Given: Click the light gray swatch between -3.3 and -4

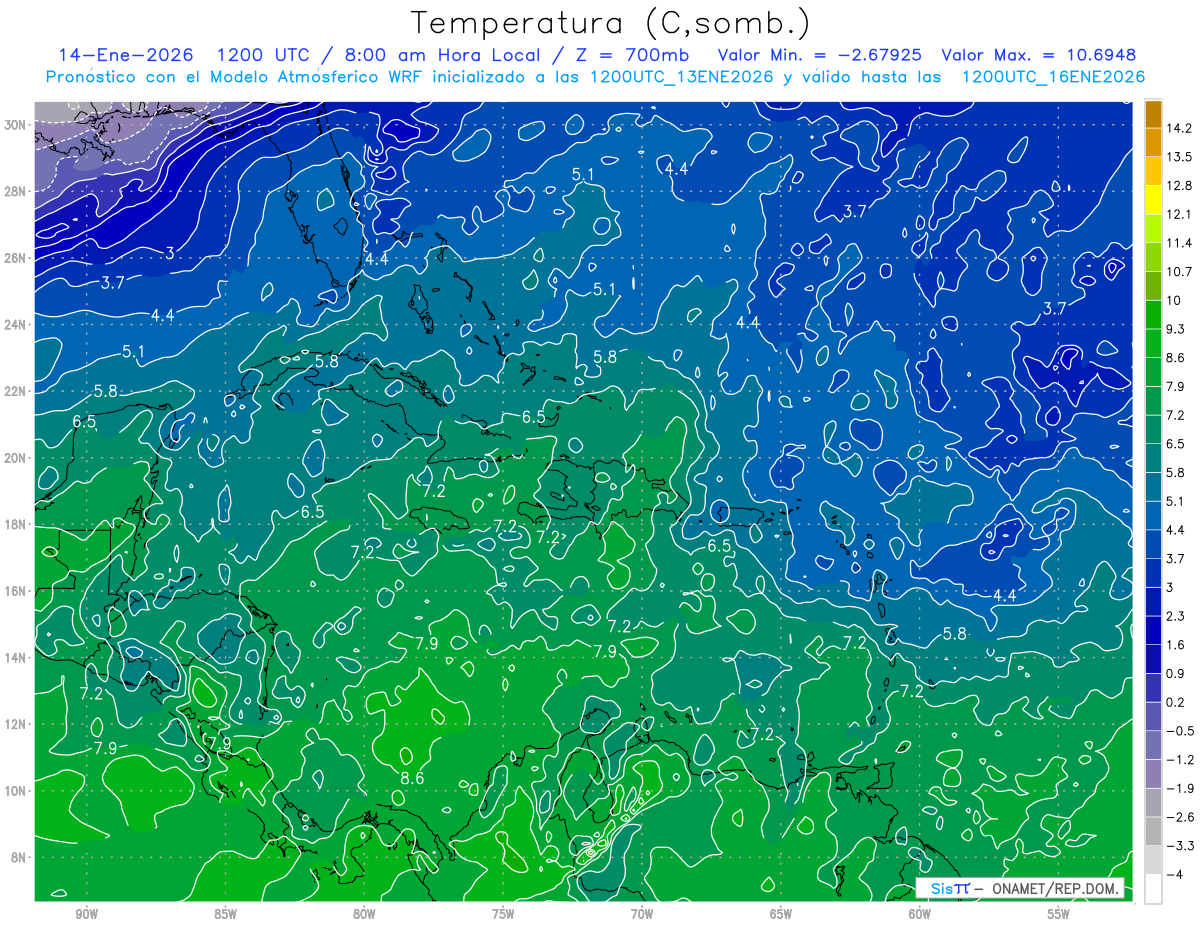Looking at the screenshot, I should pos(1153,860).
